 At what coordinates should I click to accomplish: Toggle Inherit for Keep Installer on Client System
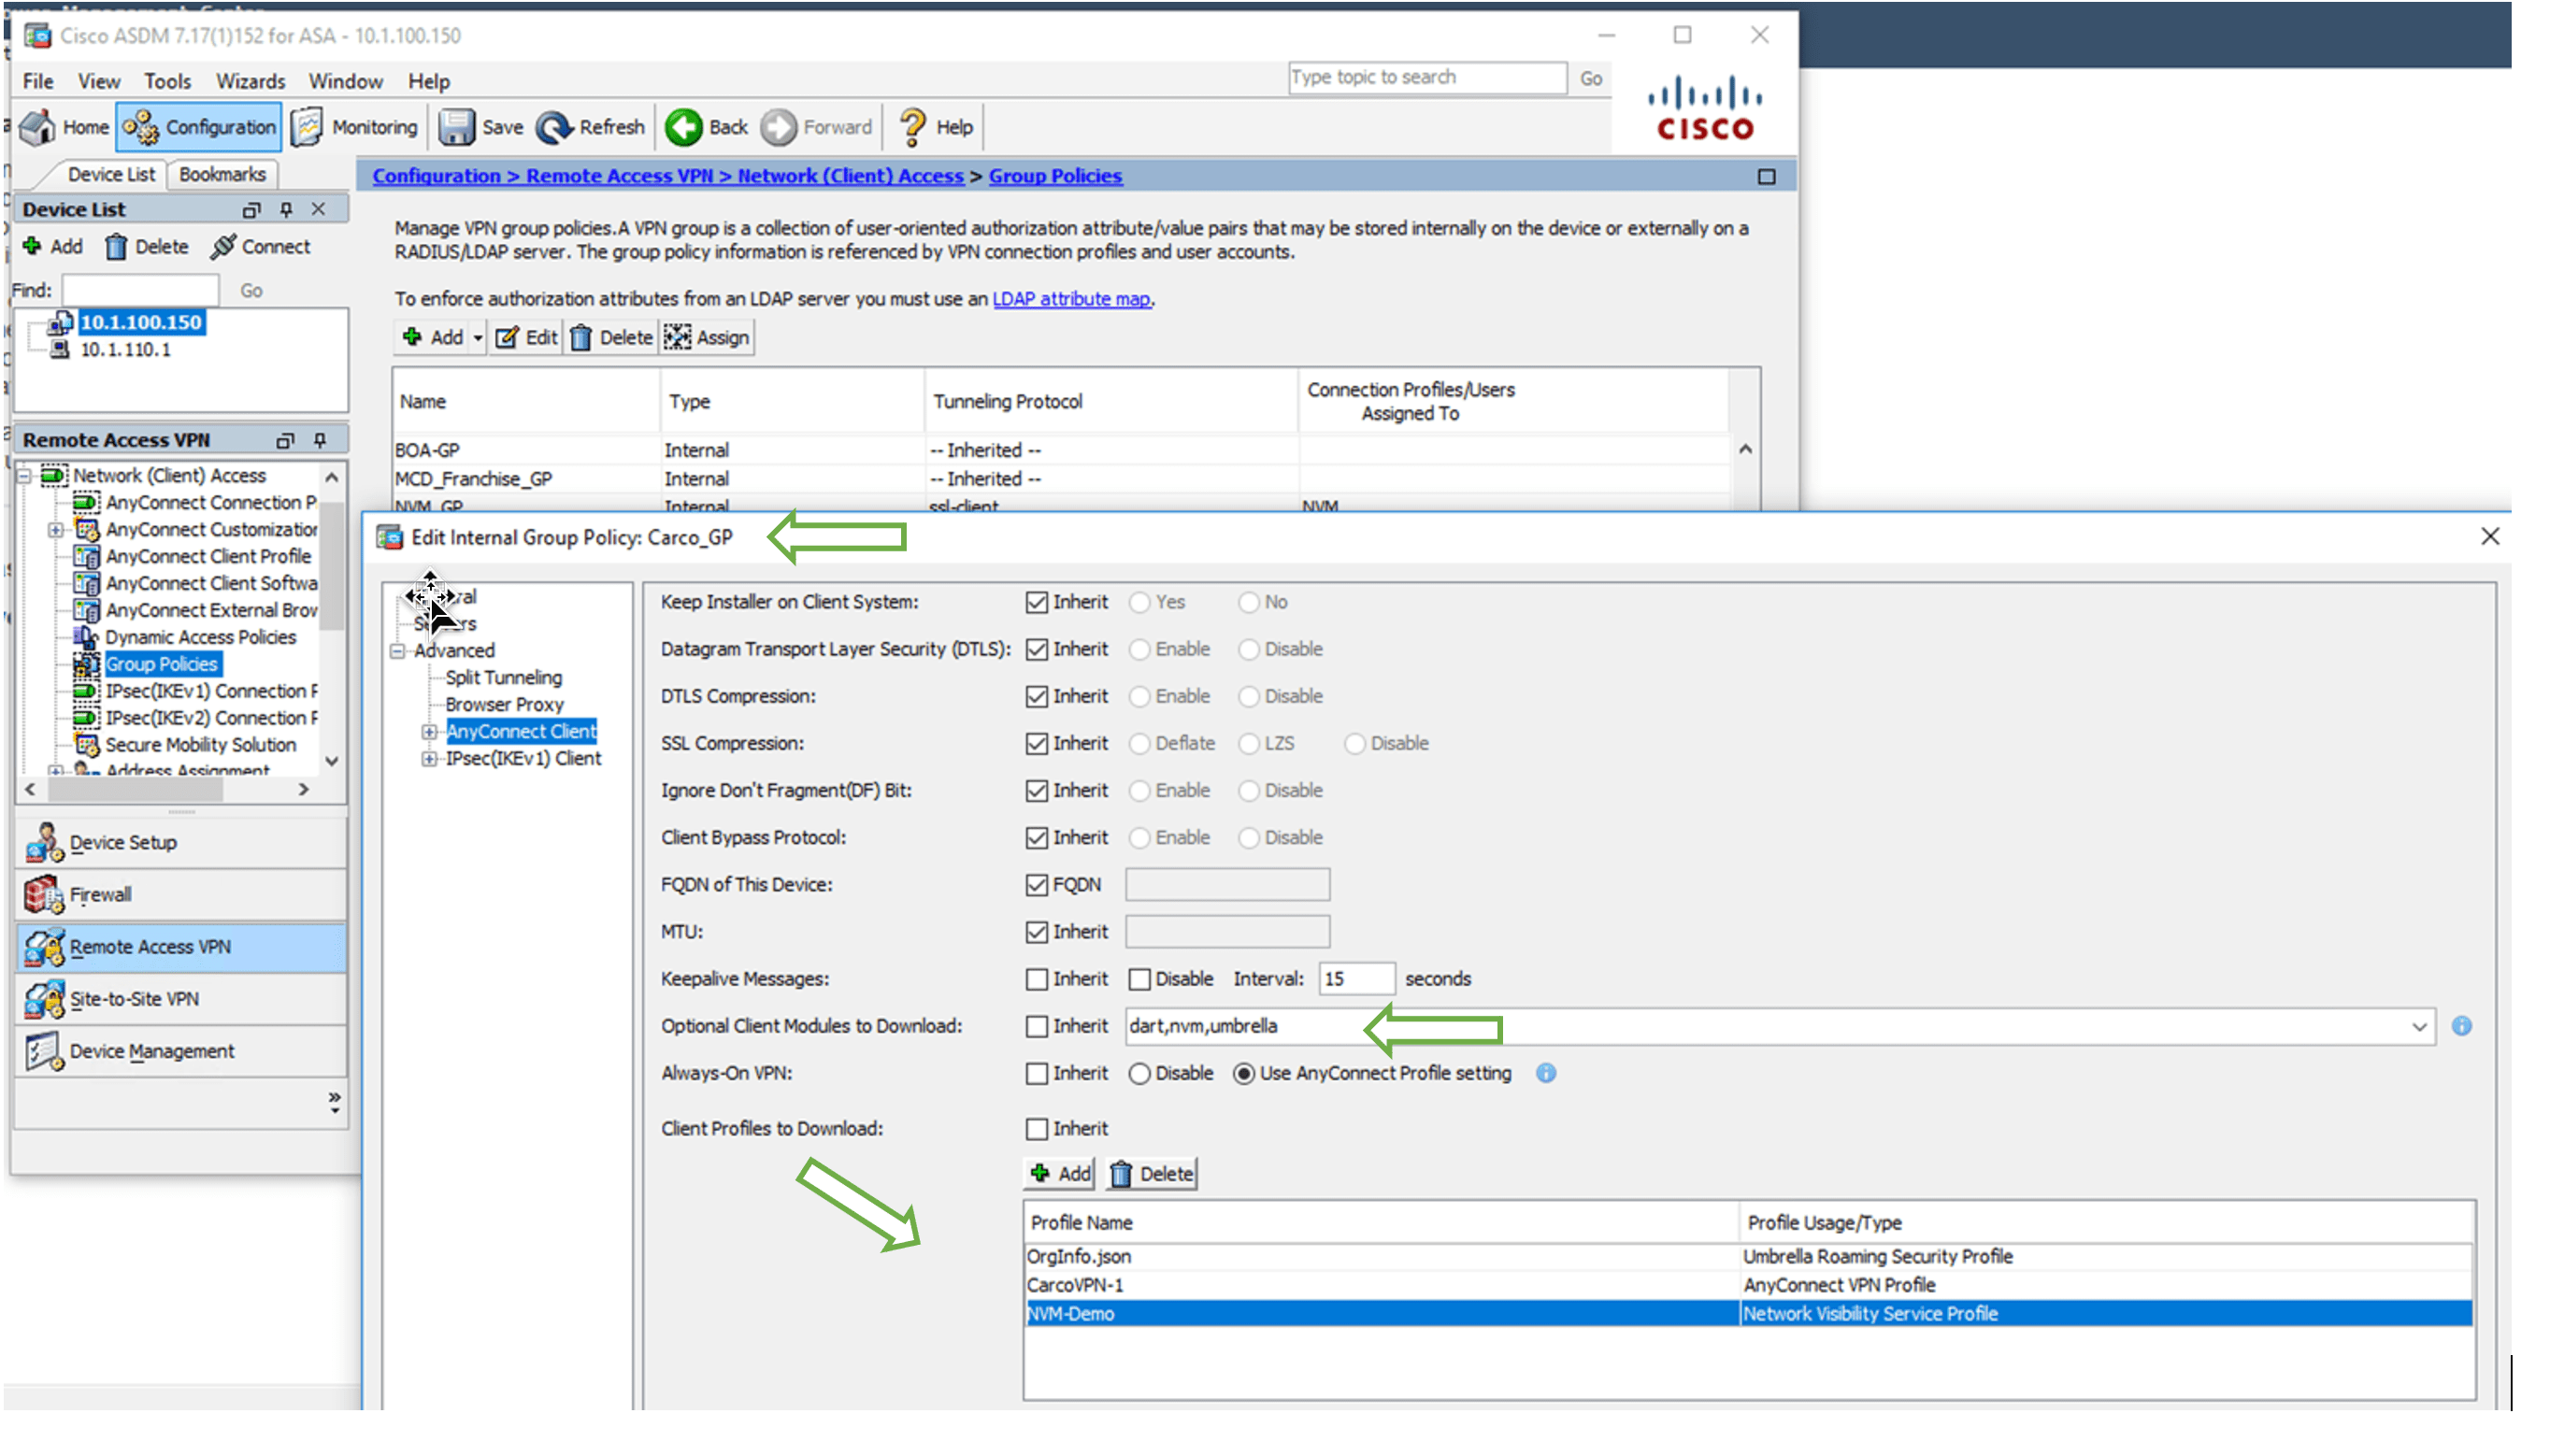(x=1037, y=602)
